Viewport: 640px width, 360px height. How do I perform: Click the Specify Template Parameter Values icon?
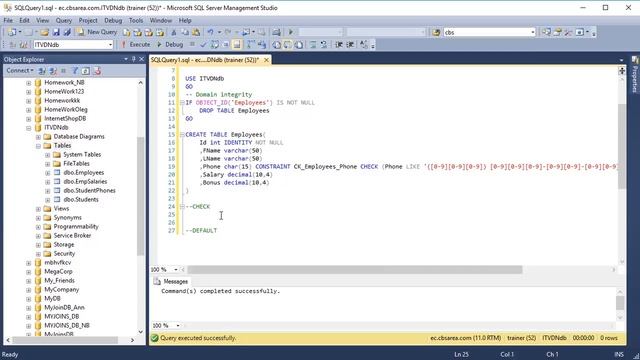click(x=363, y=44)
